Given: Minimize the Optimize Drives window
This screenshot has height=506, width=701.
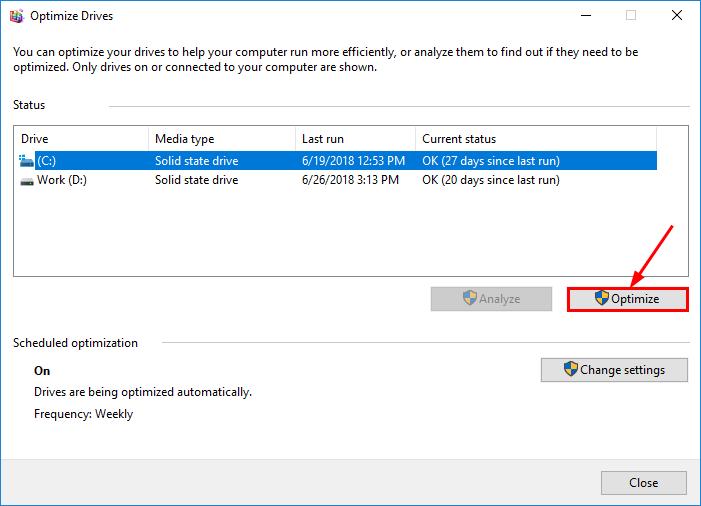Looking at the screenshot, I should (x=586, y=16).
